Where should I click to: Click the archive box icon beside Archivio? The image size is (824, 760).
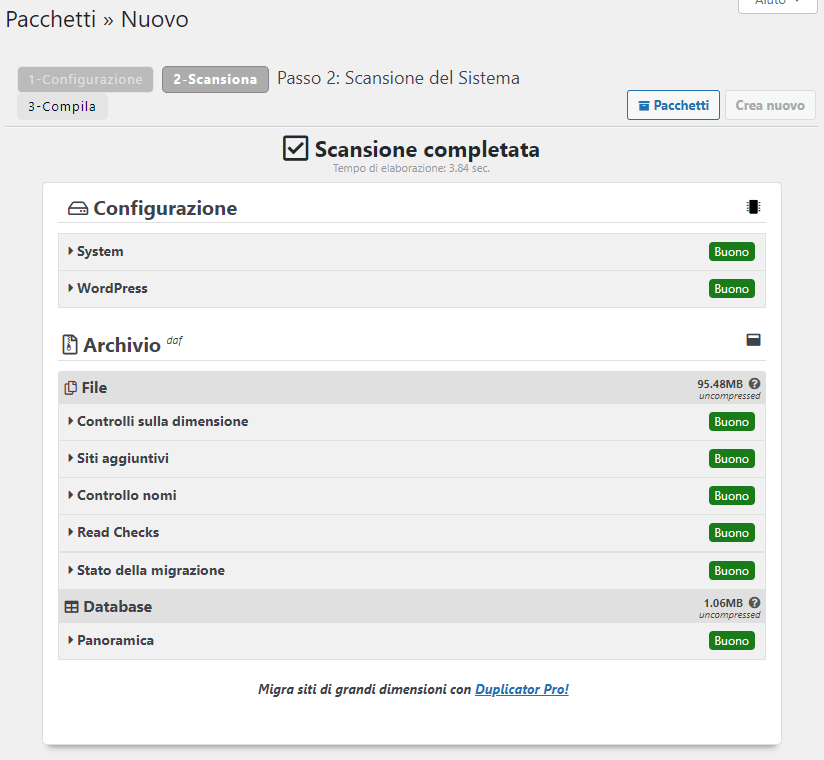[x=753, y=340]
